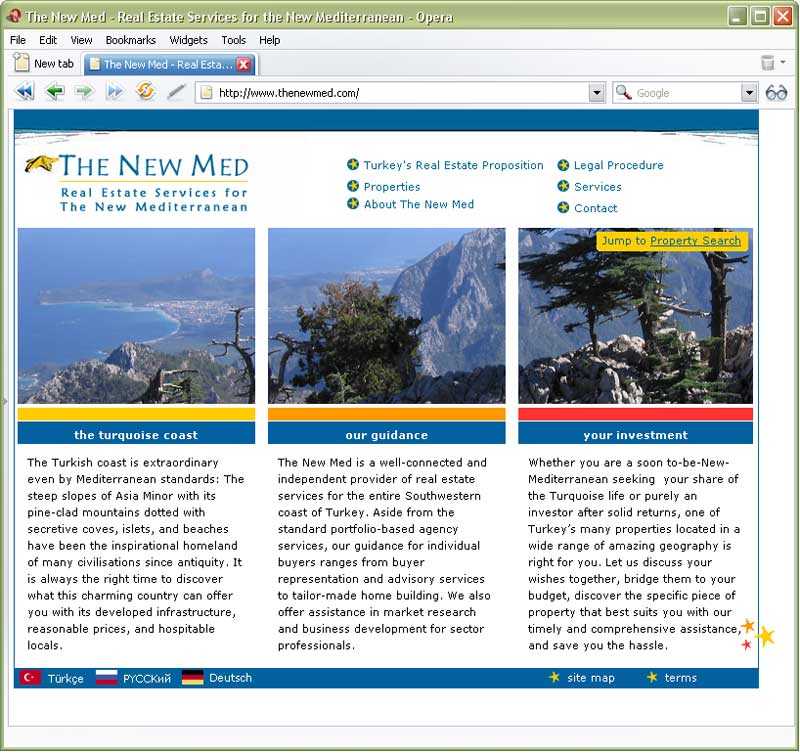Open the arrow beside the trash icon
The image size is (800, 753).
pyautogui.click(x=783, y=62)
